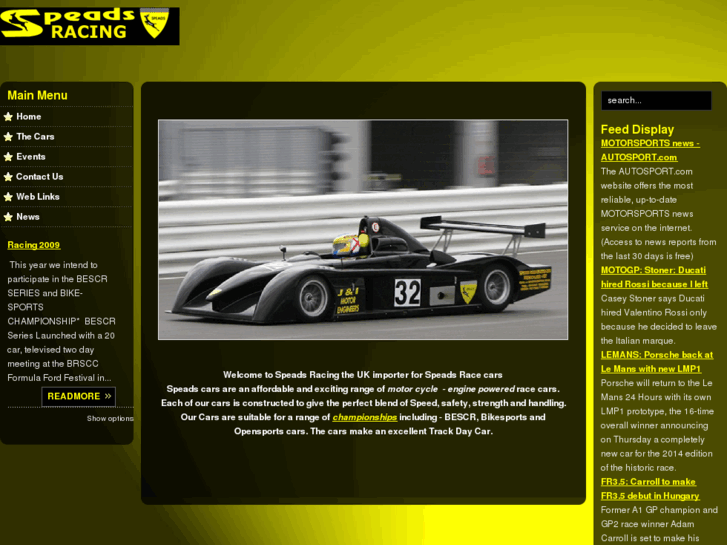
Task: Click text 'This year we intend to'
Action: 53,265
